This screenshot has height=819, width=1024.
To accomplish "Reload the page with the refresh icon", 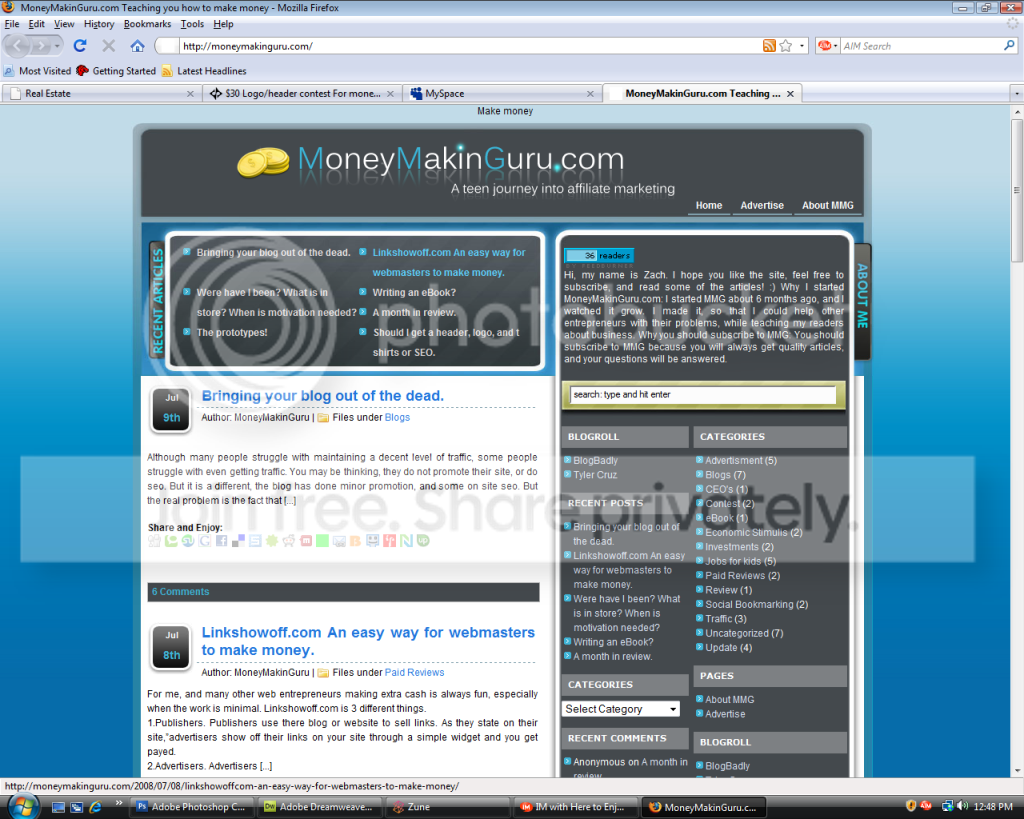I will [x=80, y=46].
